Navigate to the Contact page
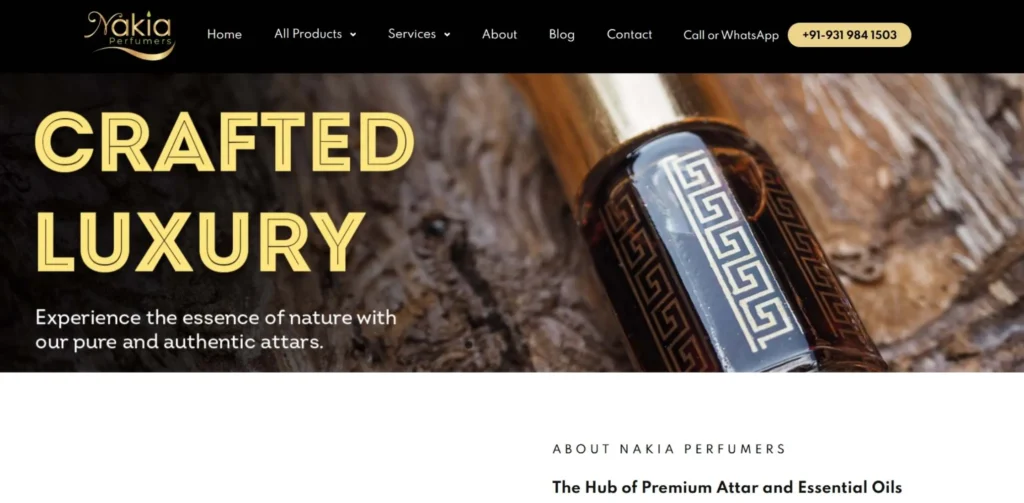This screenshot has height=503, width=1024. [629, 35]
